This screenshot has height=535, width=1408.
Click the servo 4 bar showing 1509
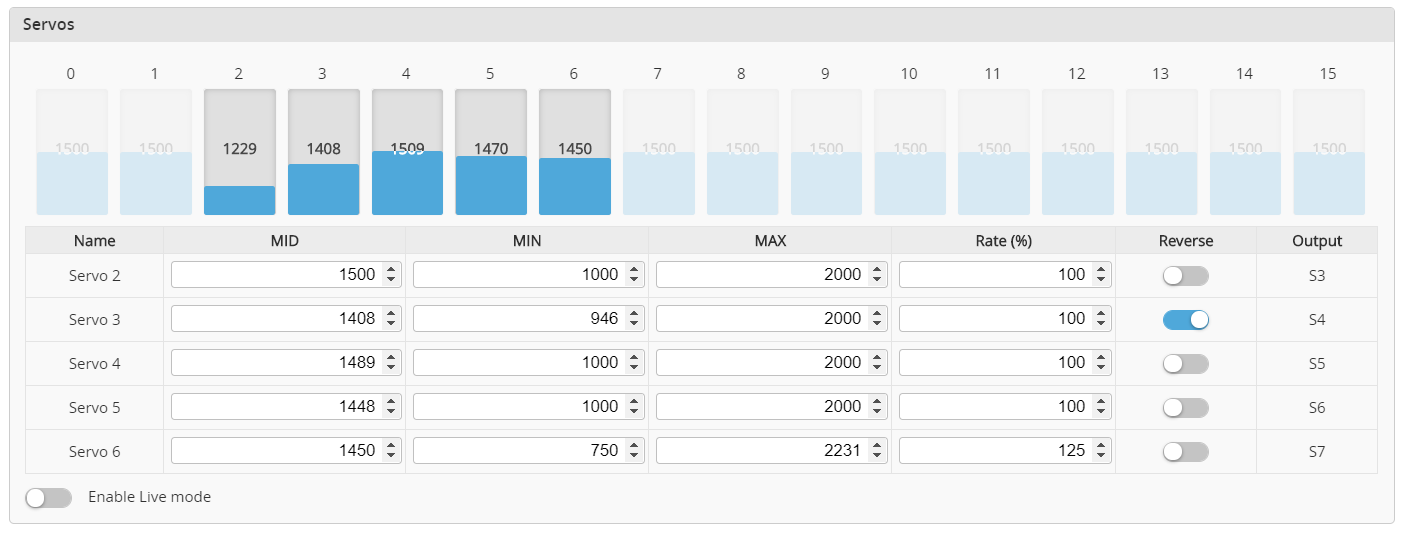pos(407,152)
